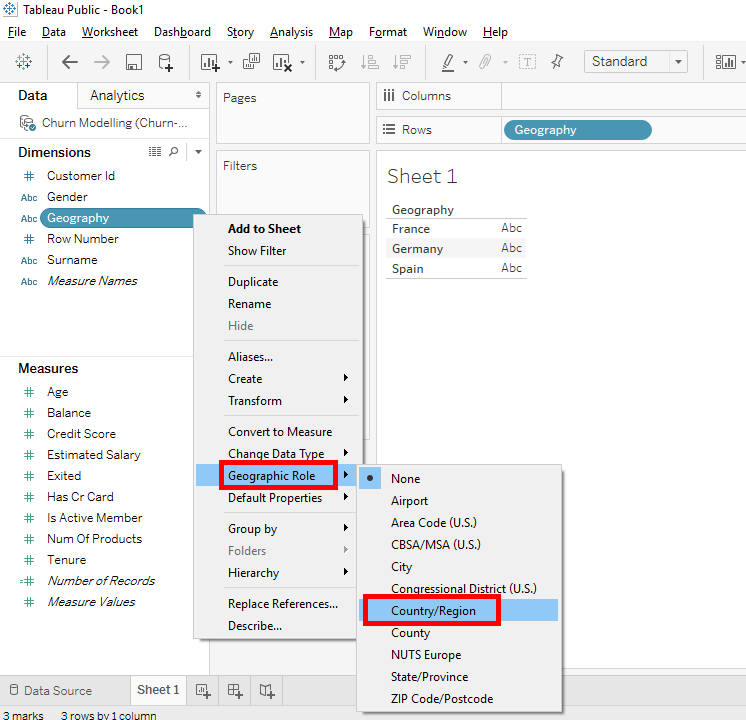The width and height of the screenshot is (746, 720).
Task: Open the Analysis menu in menu bar
Action: click(291, 32)
